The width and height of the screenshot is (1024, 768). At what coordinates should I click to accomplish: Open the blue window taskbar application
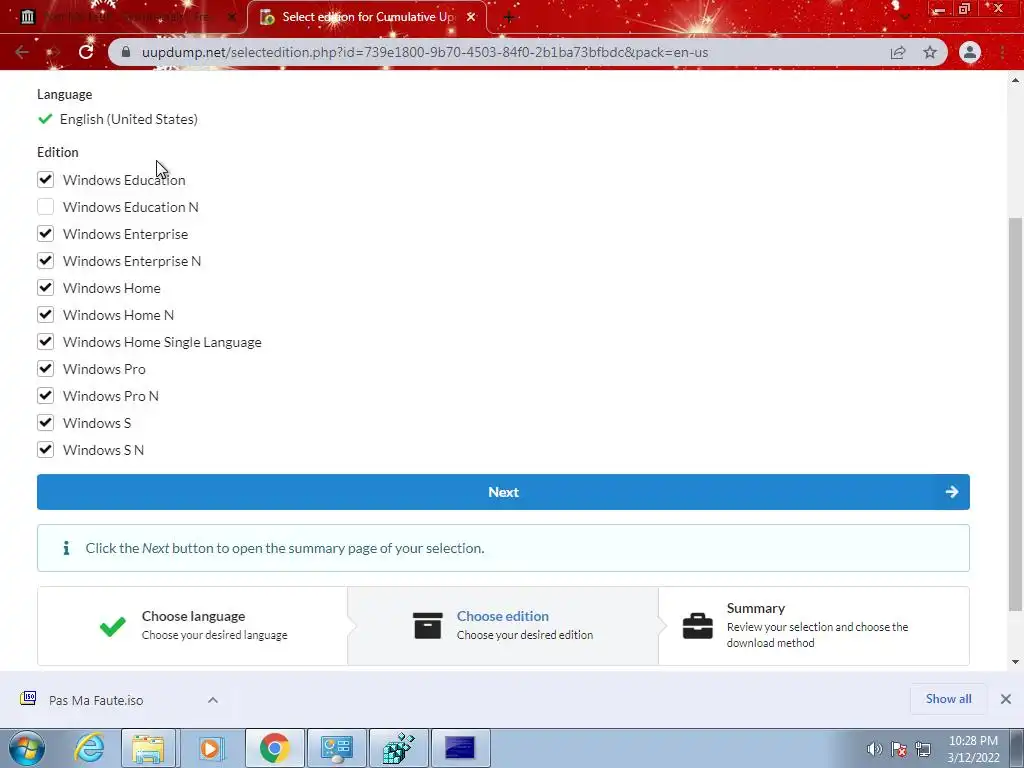460,748
